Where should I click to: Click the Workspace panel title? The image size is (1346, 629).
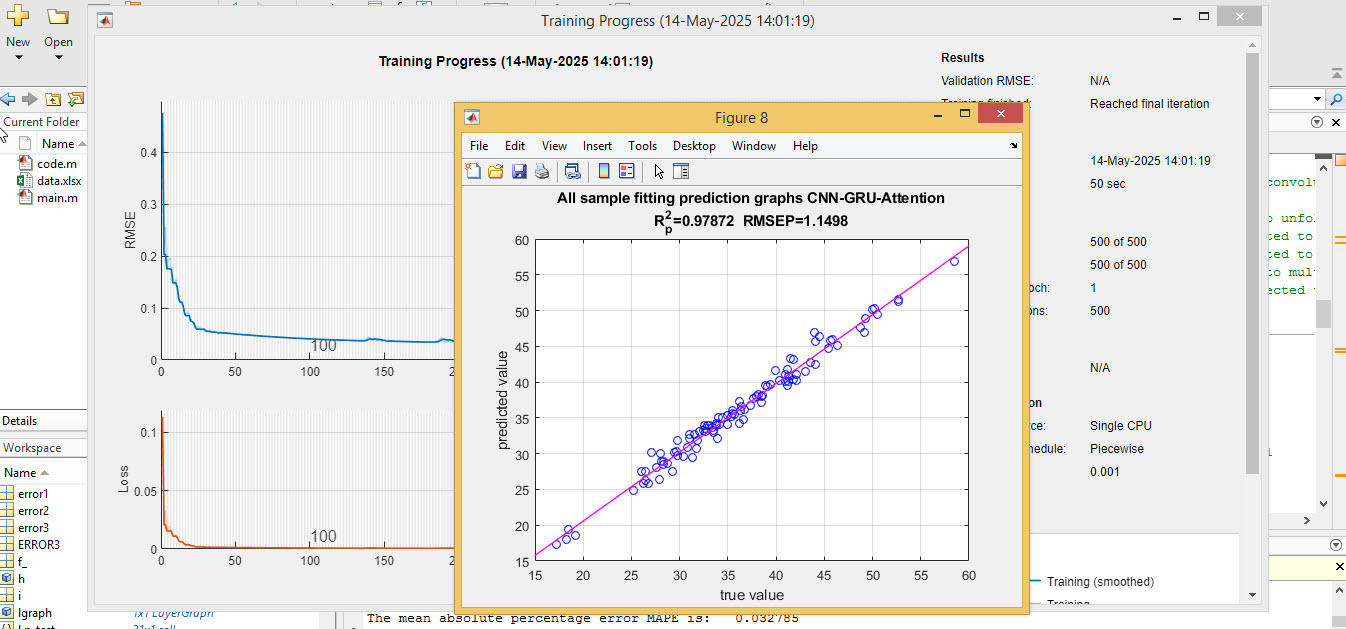point(32,448)
